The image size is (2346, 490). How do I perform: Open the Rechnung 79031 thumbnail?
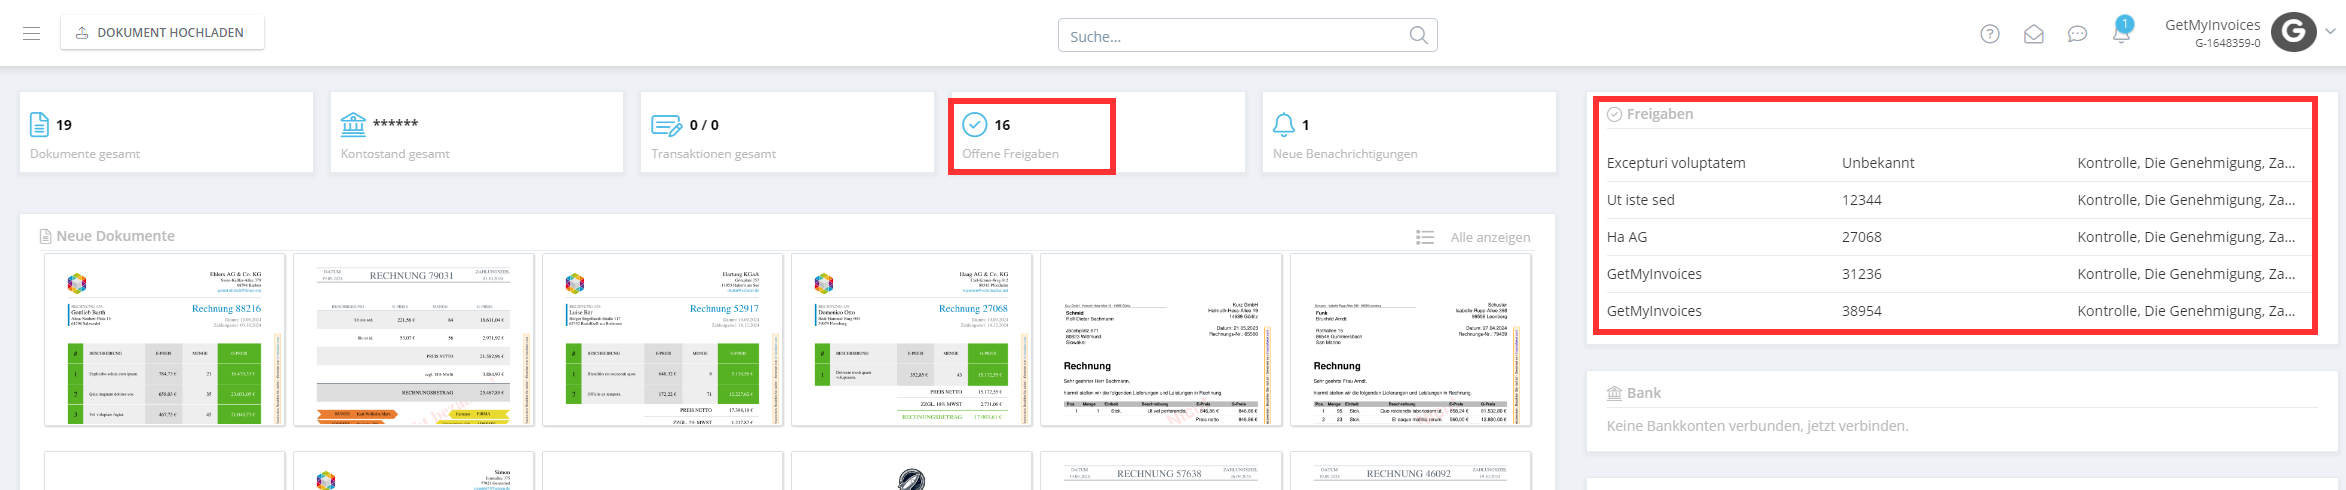pyautogui.click(x=414, y=340)
